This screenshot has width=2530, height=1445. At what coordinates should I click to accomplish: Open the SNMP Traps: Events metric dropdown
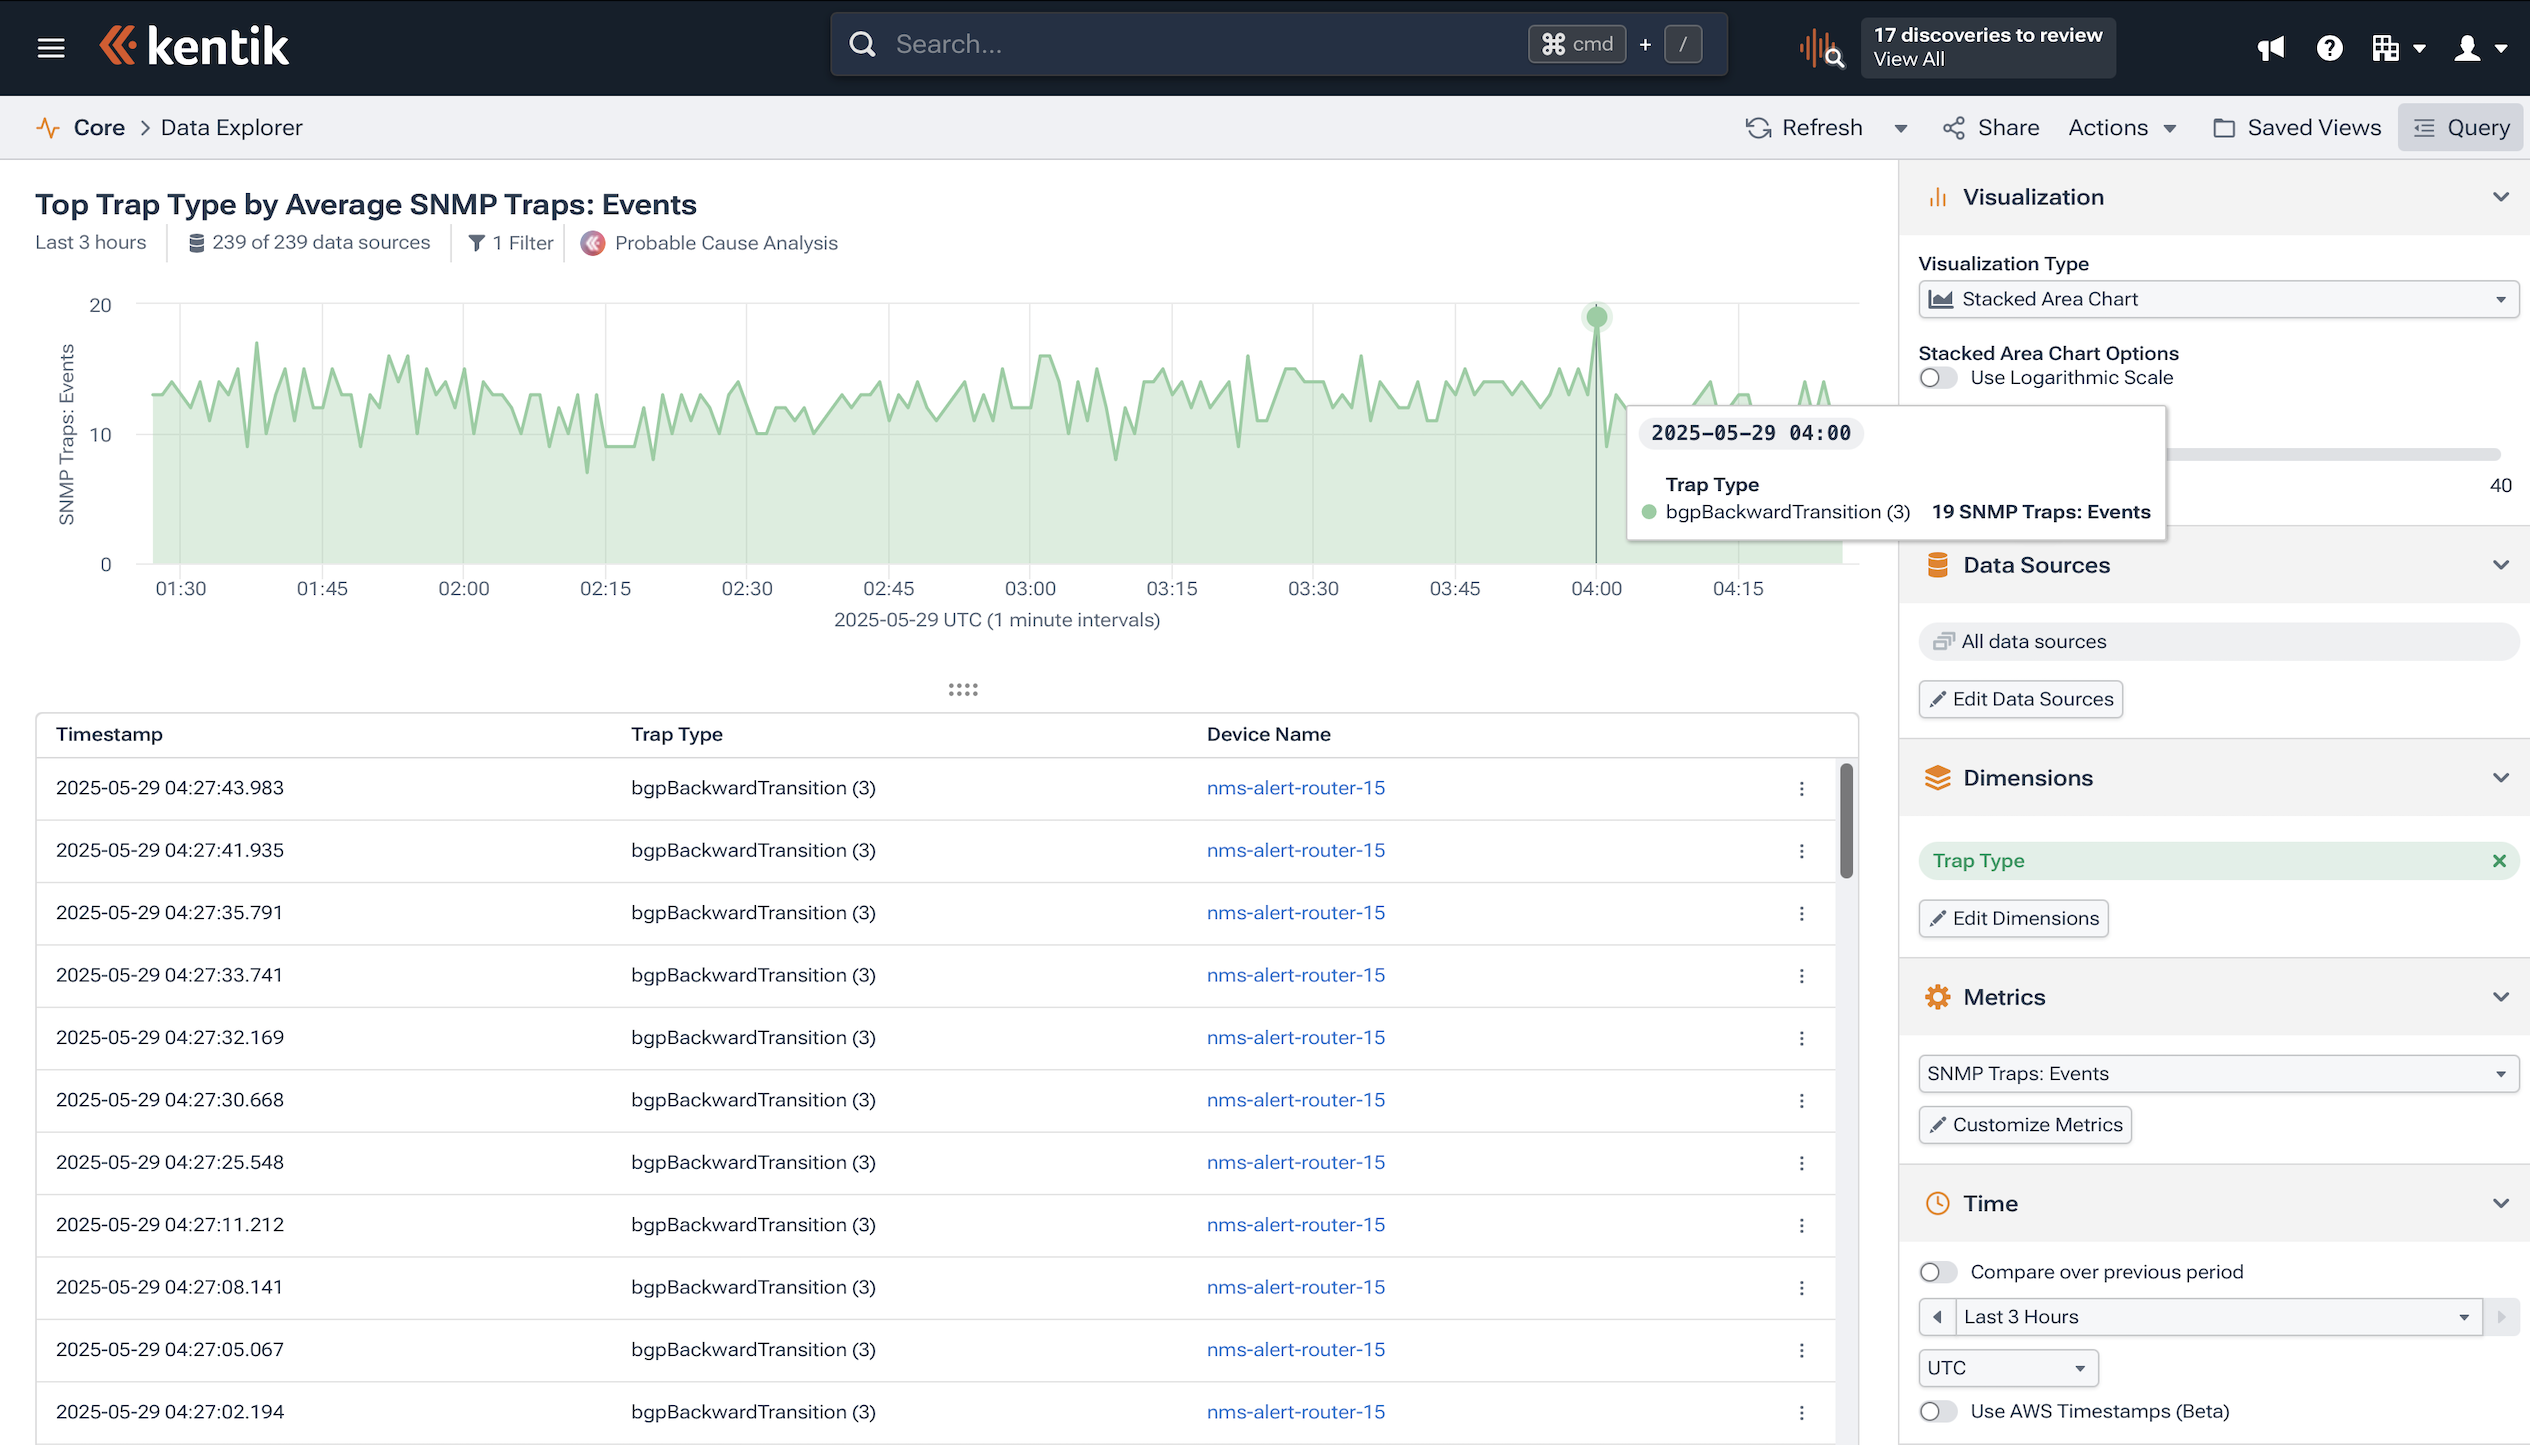pos(2217,1074)
